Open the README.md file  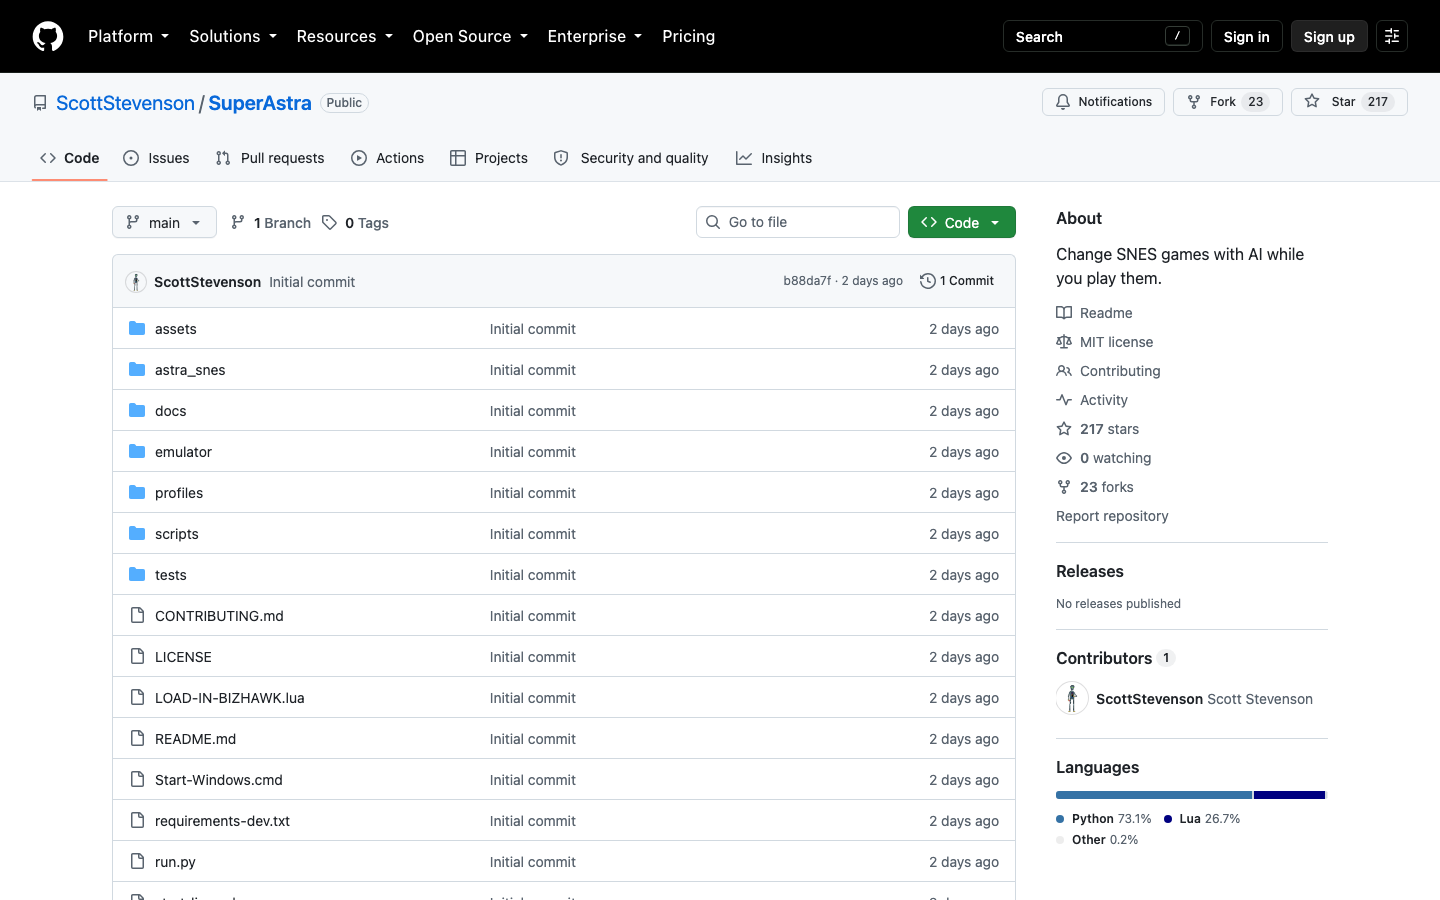[195, 739]
